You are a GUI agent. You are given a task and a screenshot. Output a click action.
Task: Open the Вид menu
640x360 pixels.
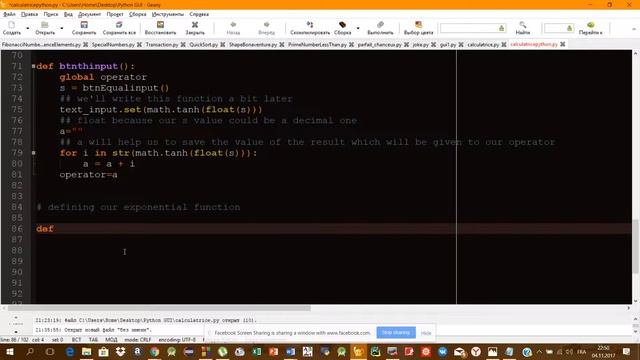point(68,14)
